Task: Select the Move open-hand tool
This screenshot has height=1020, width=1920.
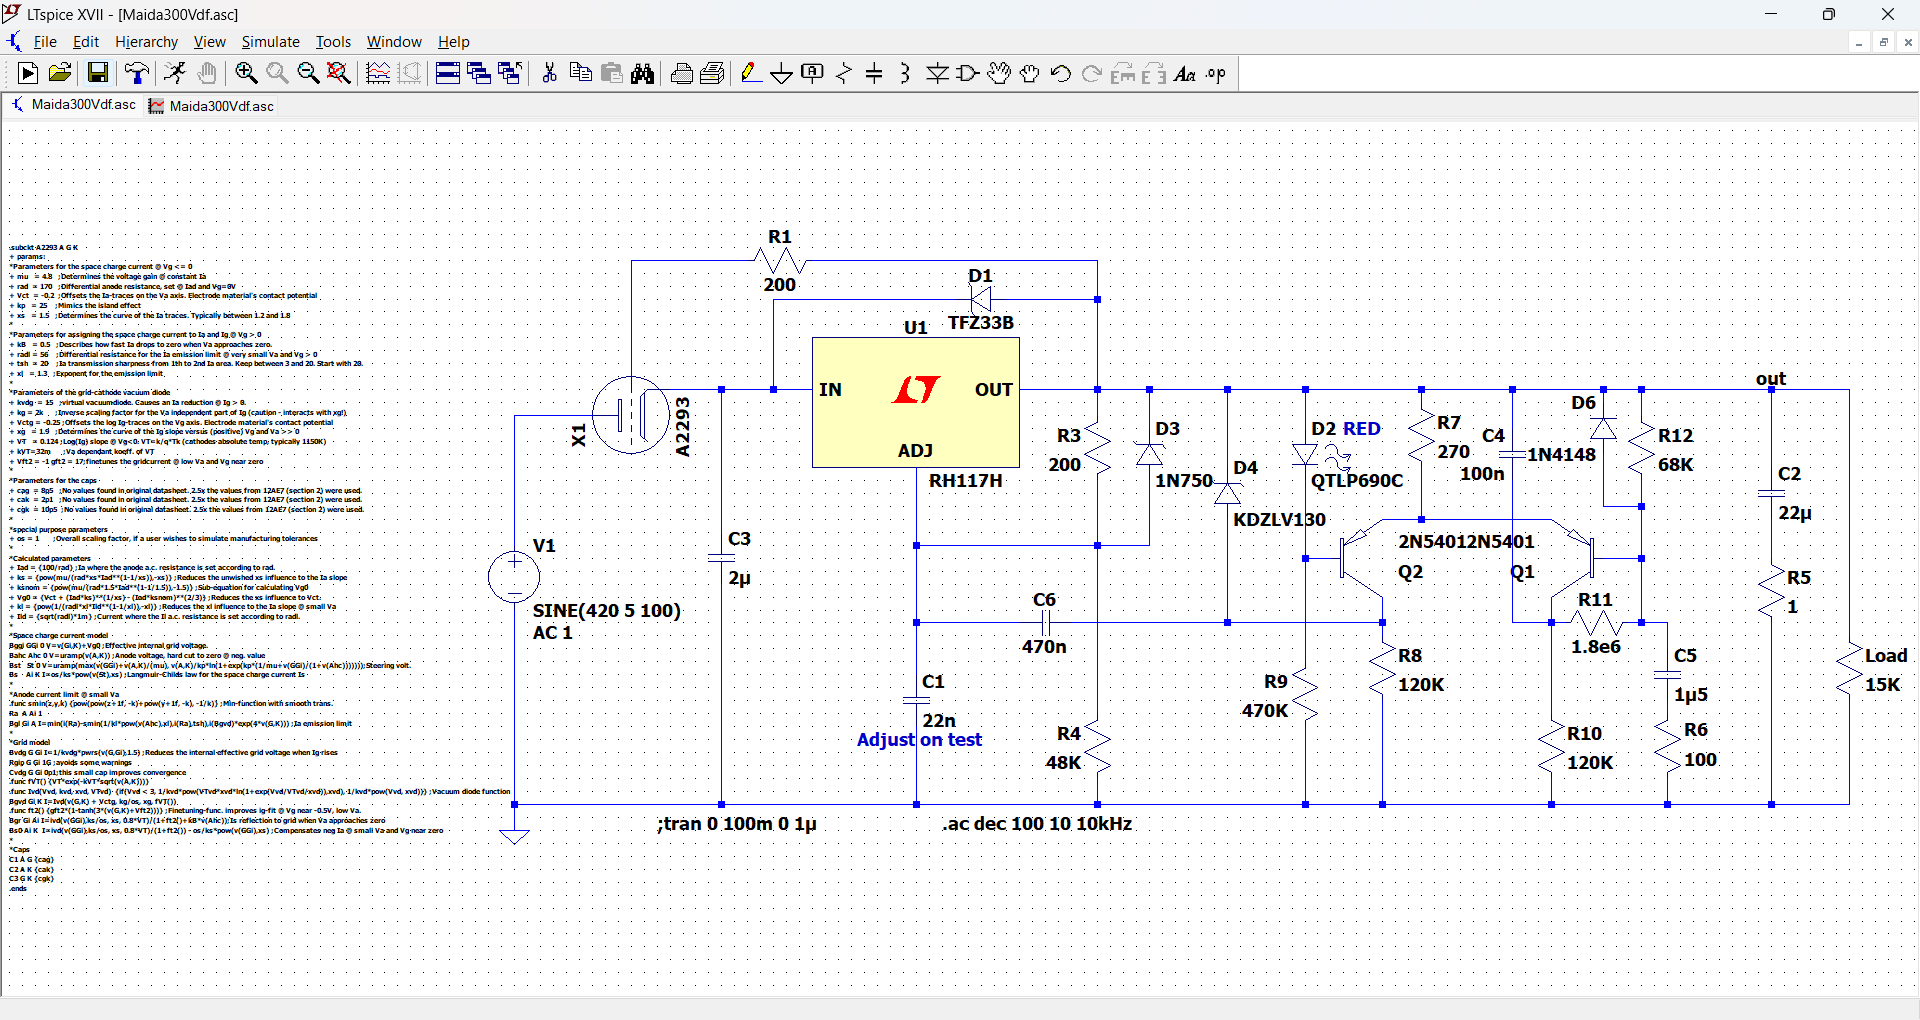Action: click(x=999, y=73)
